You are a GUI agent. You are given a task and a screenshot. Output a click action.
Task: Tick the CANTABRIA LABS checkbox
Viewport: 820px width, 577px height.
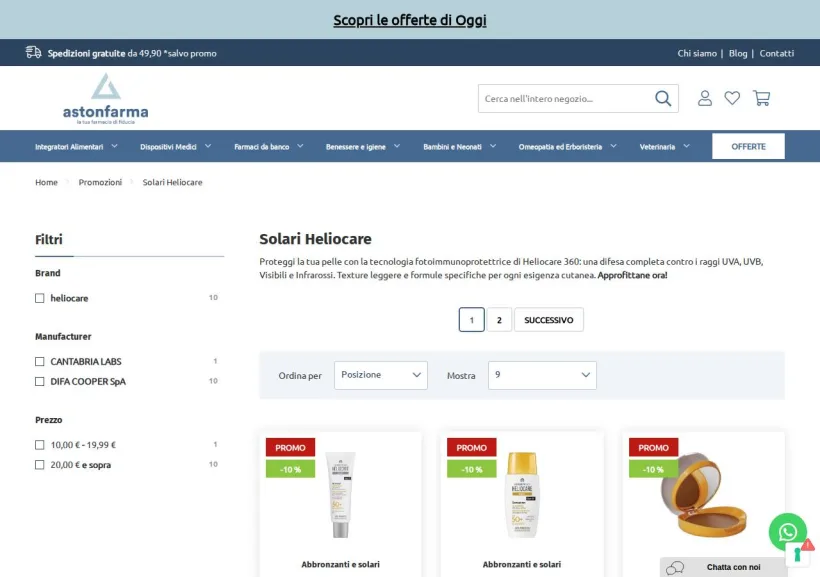click(x=40, y=361)
